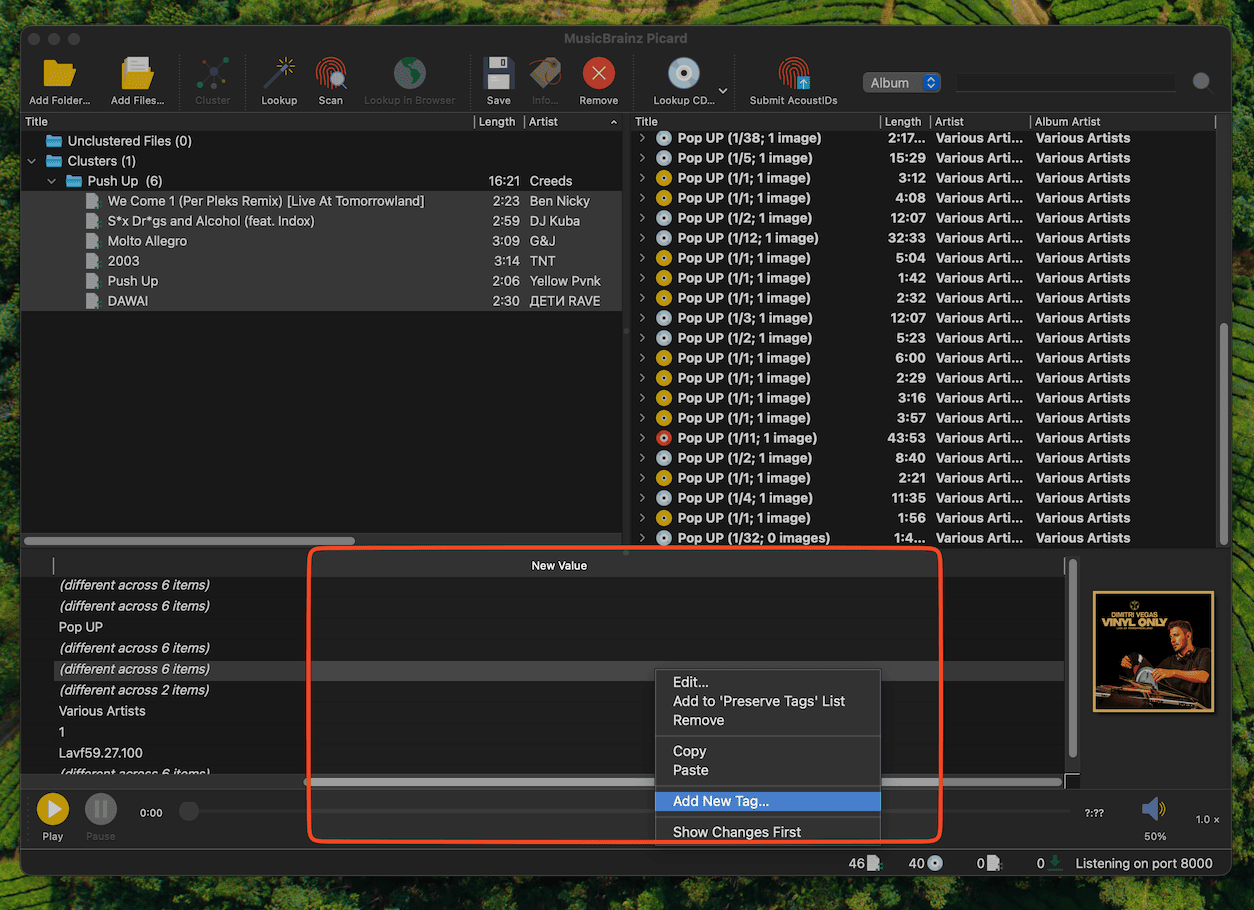Choose Add New Tag from context menu
Viewport: 1254px width, 910px height.
click(x=721, y=801)
